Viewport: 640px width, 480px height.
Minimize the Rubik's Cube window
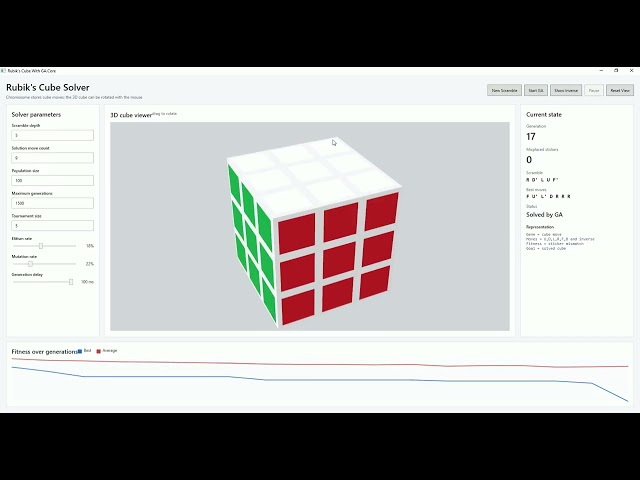[601, 71]
